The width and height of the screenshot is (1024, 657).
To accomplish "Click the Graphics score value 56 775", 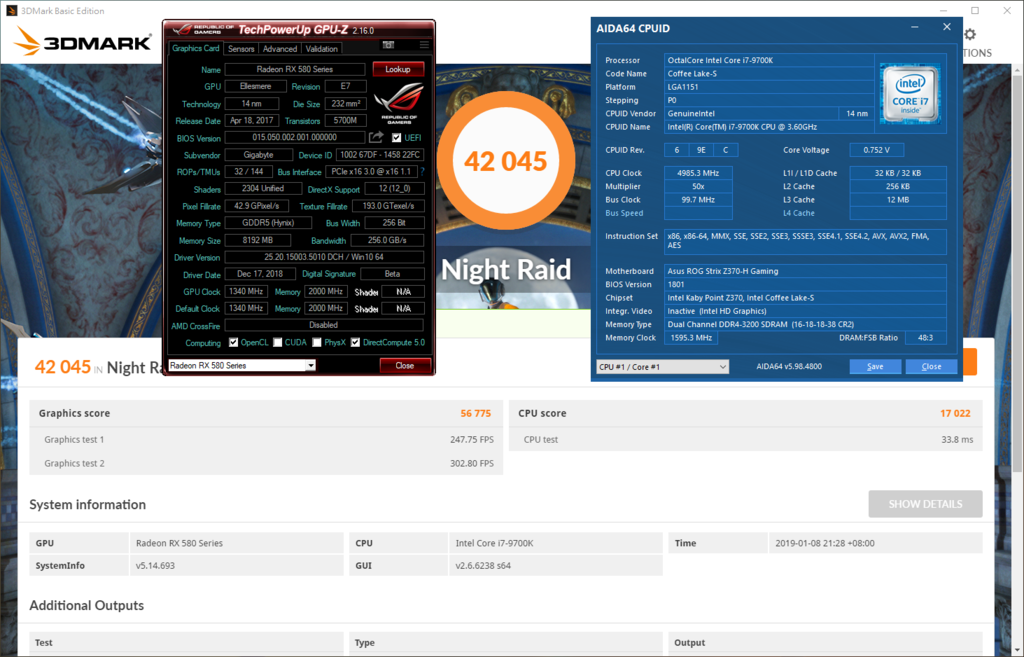I will point(475,413).
